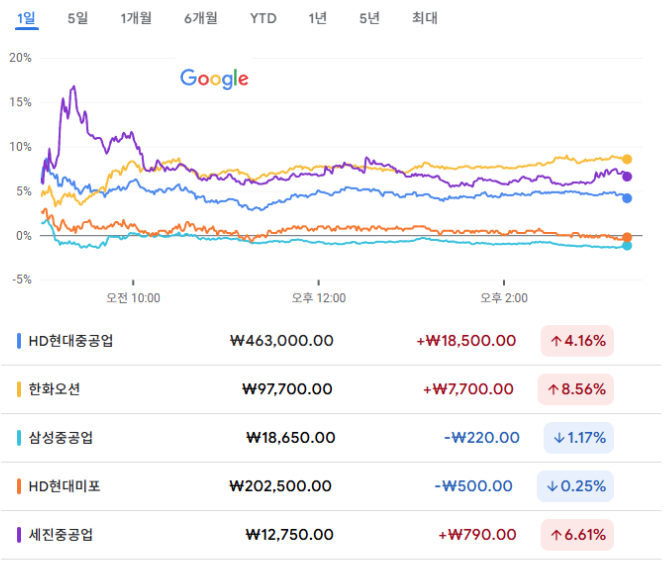The height and width of the screenshot is (568, 669).
Task: Click the 오전 10:00 time axis label
Action: 133,298
